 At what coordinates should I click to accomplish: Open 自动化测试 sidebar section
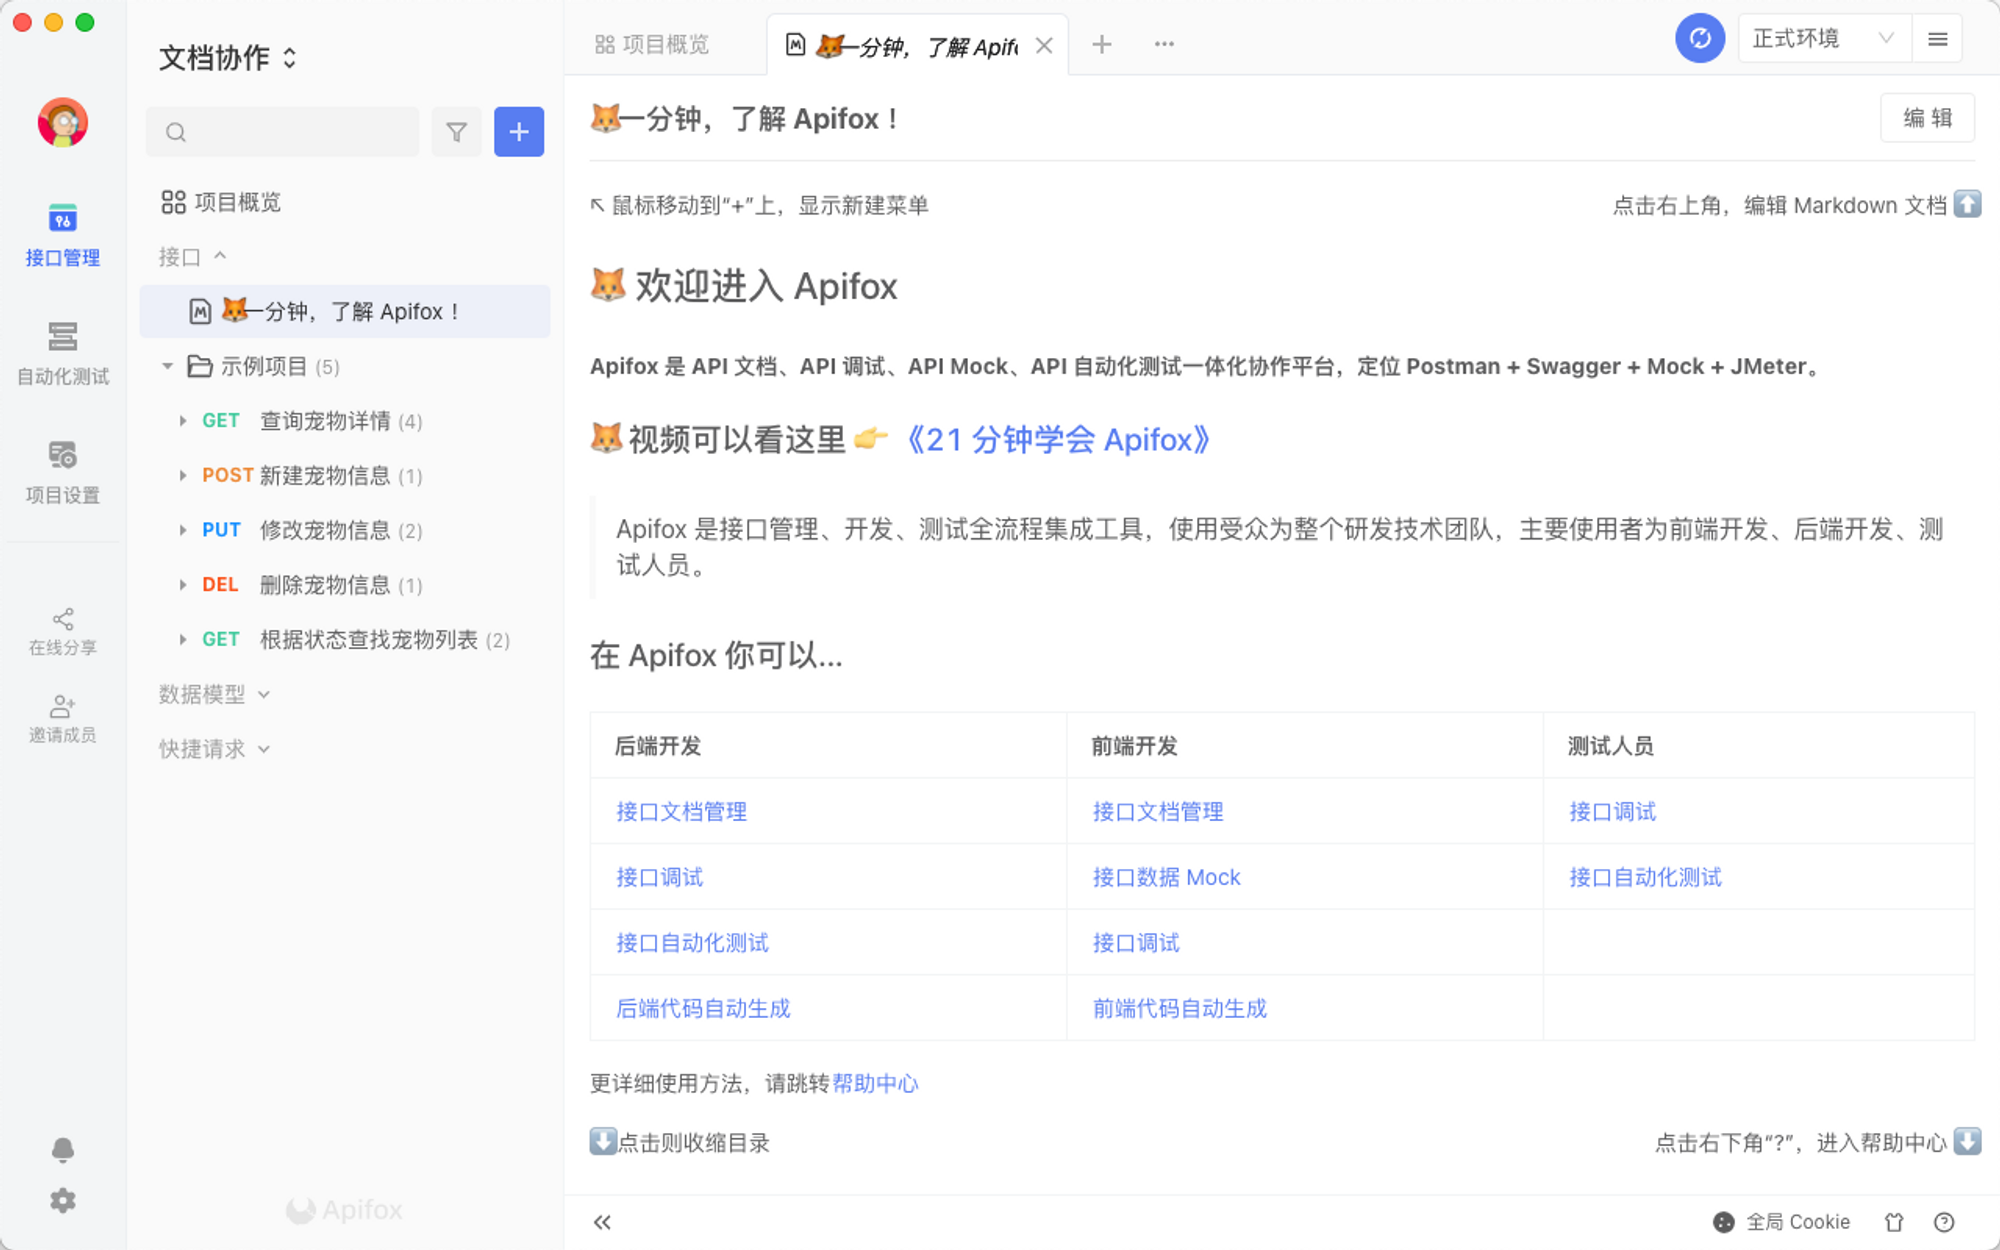62,354
